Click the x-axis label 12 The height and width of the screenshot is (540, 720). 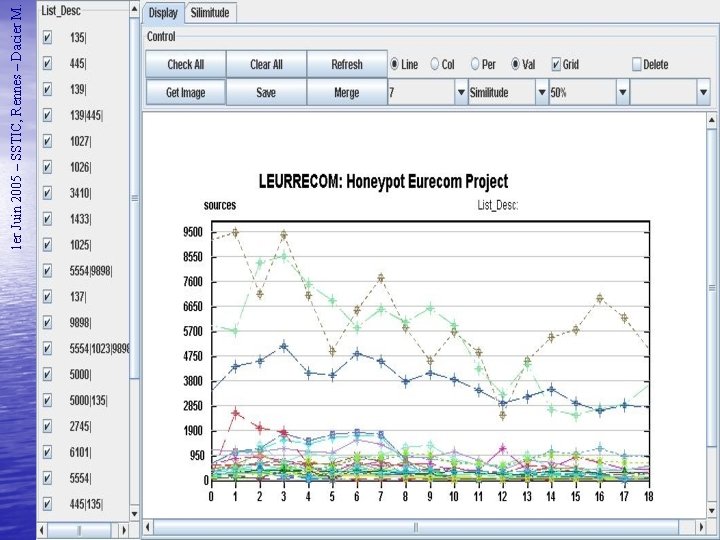coord(502,496)
